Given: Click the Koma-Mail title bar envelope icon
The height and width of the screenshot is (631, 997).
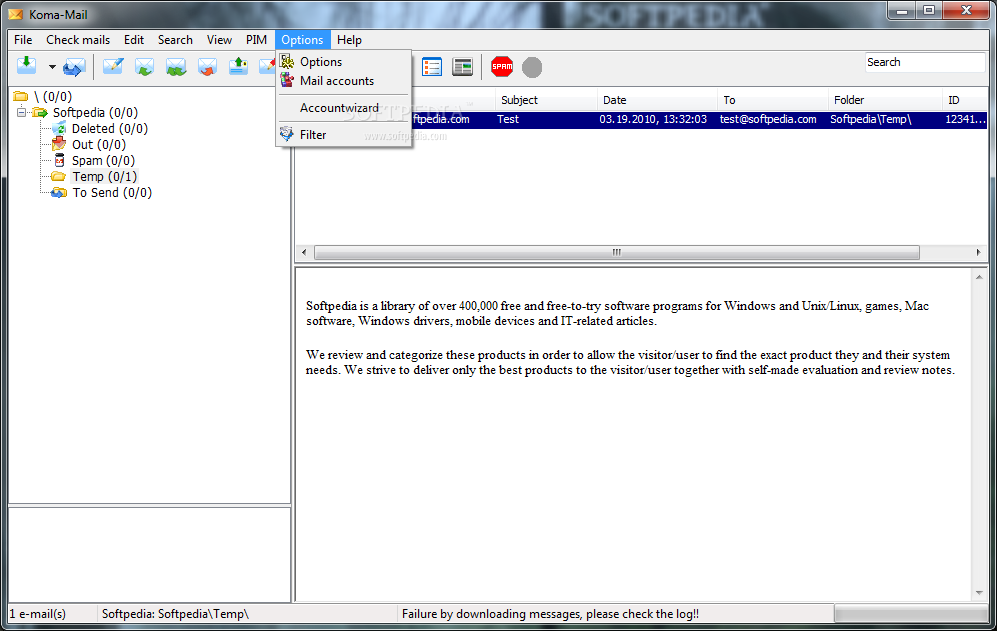Looking at the screenshot, I should pos(15,14).
